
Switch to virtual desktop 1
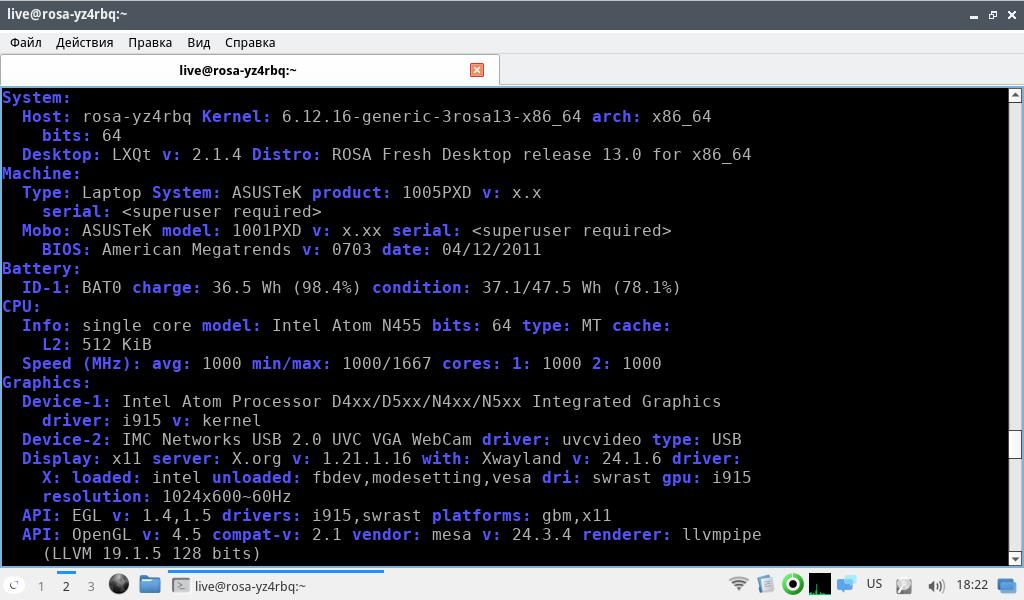tap(40, 586)
